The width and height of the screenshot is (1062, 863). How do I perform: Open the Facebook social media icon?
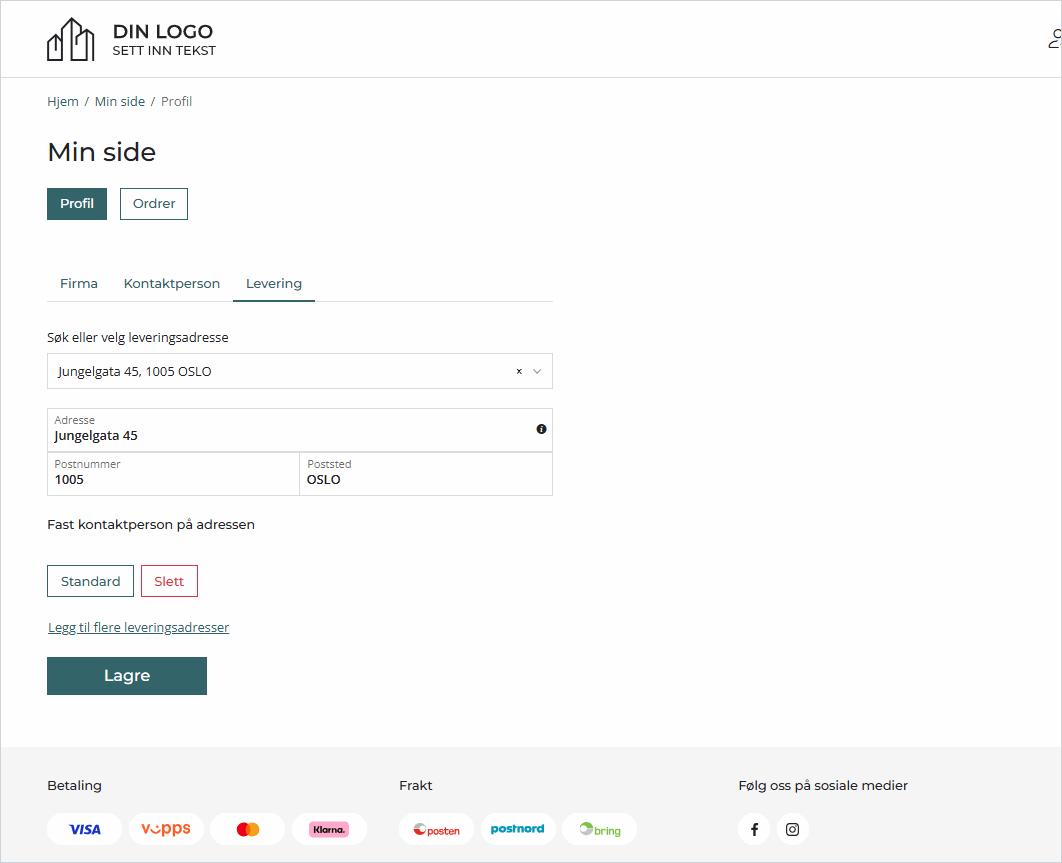click(754, 829)
